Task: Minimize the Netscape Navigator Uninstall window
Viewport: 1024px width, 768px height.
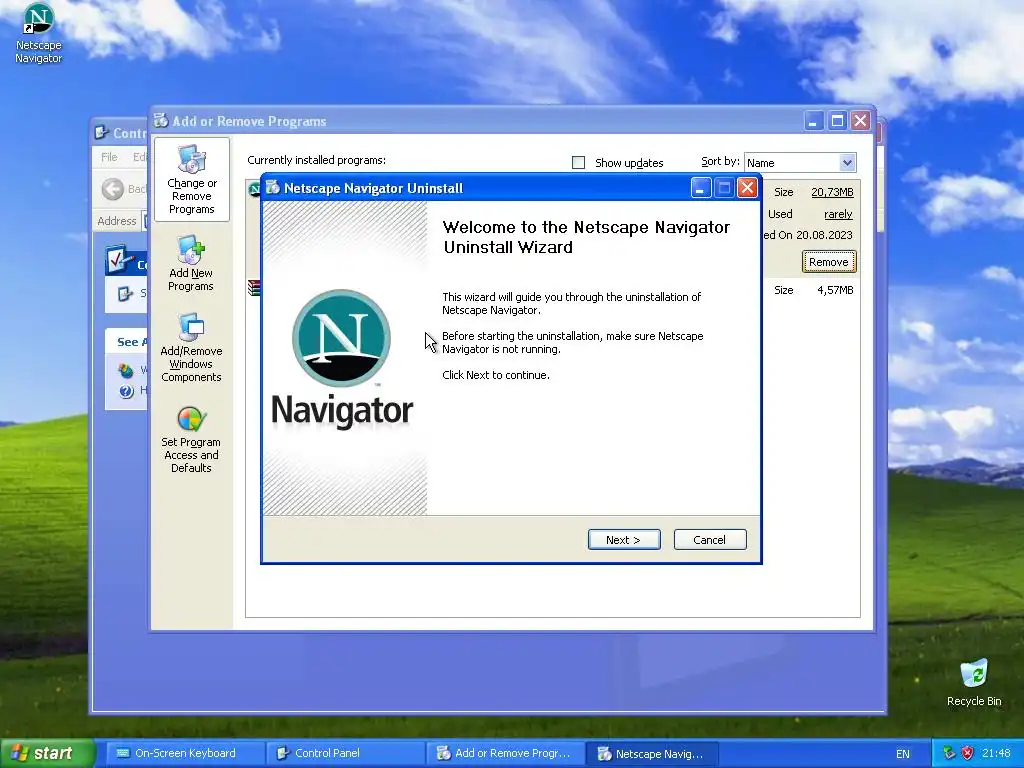Action: 701,188
